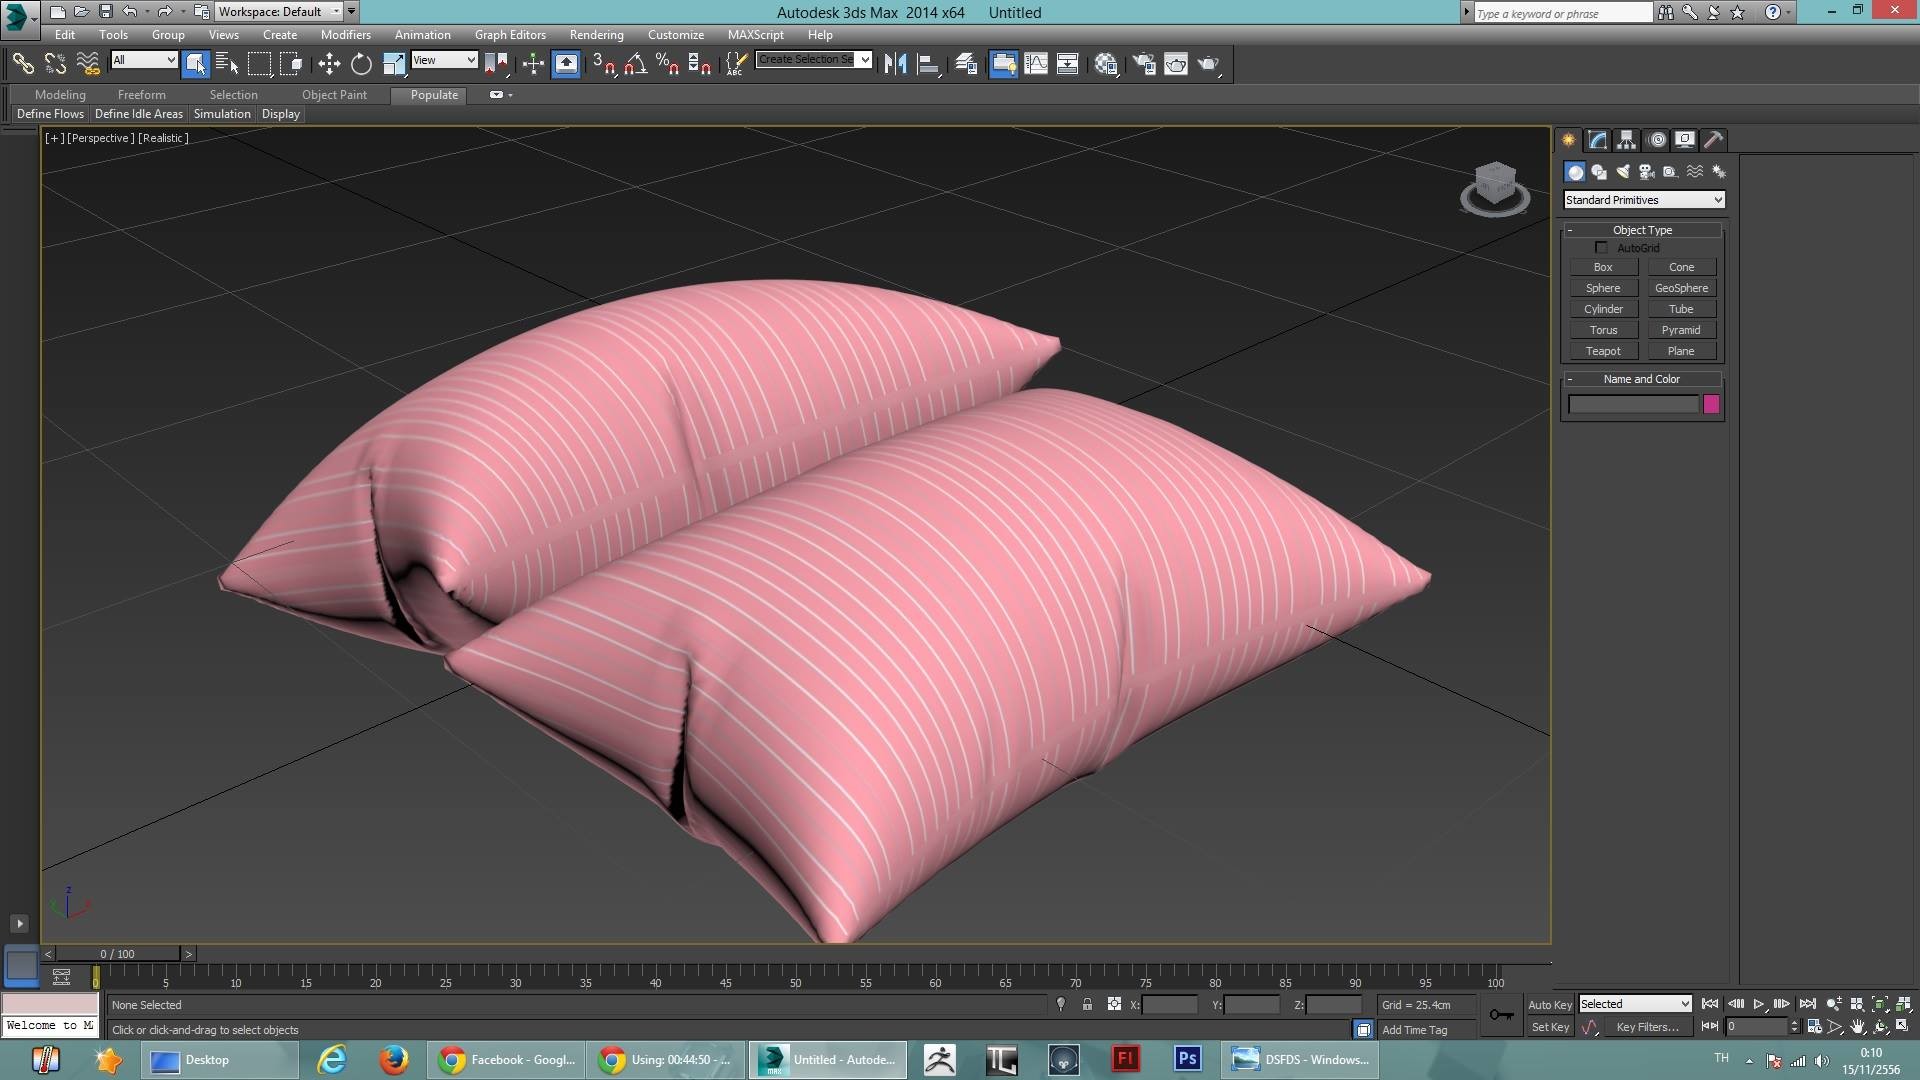Image resolution: width=1920 pixels, height=1080 pixels.
Task: Enable the AutoGrid checkbox
Action: [x=1601, y=247]
